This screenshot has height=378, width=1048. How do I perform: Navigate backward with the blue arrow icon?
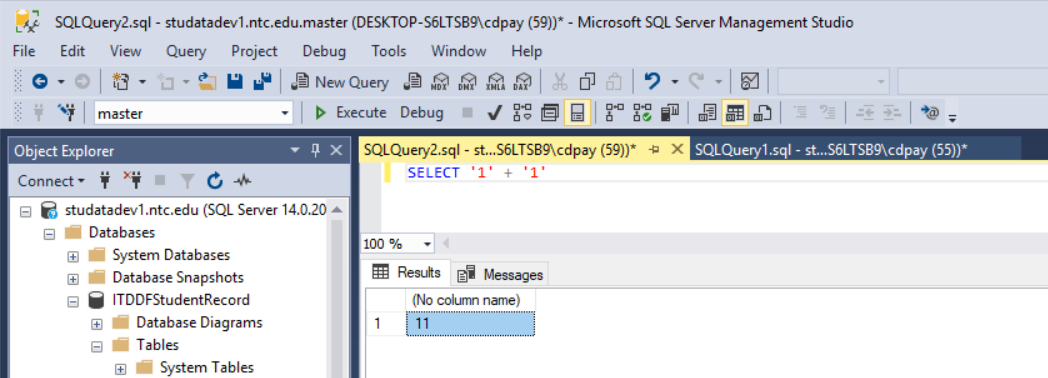click(40, 82)
